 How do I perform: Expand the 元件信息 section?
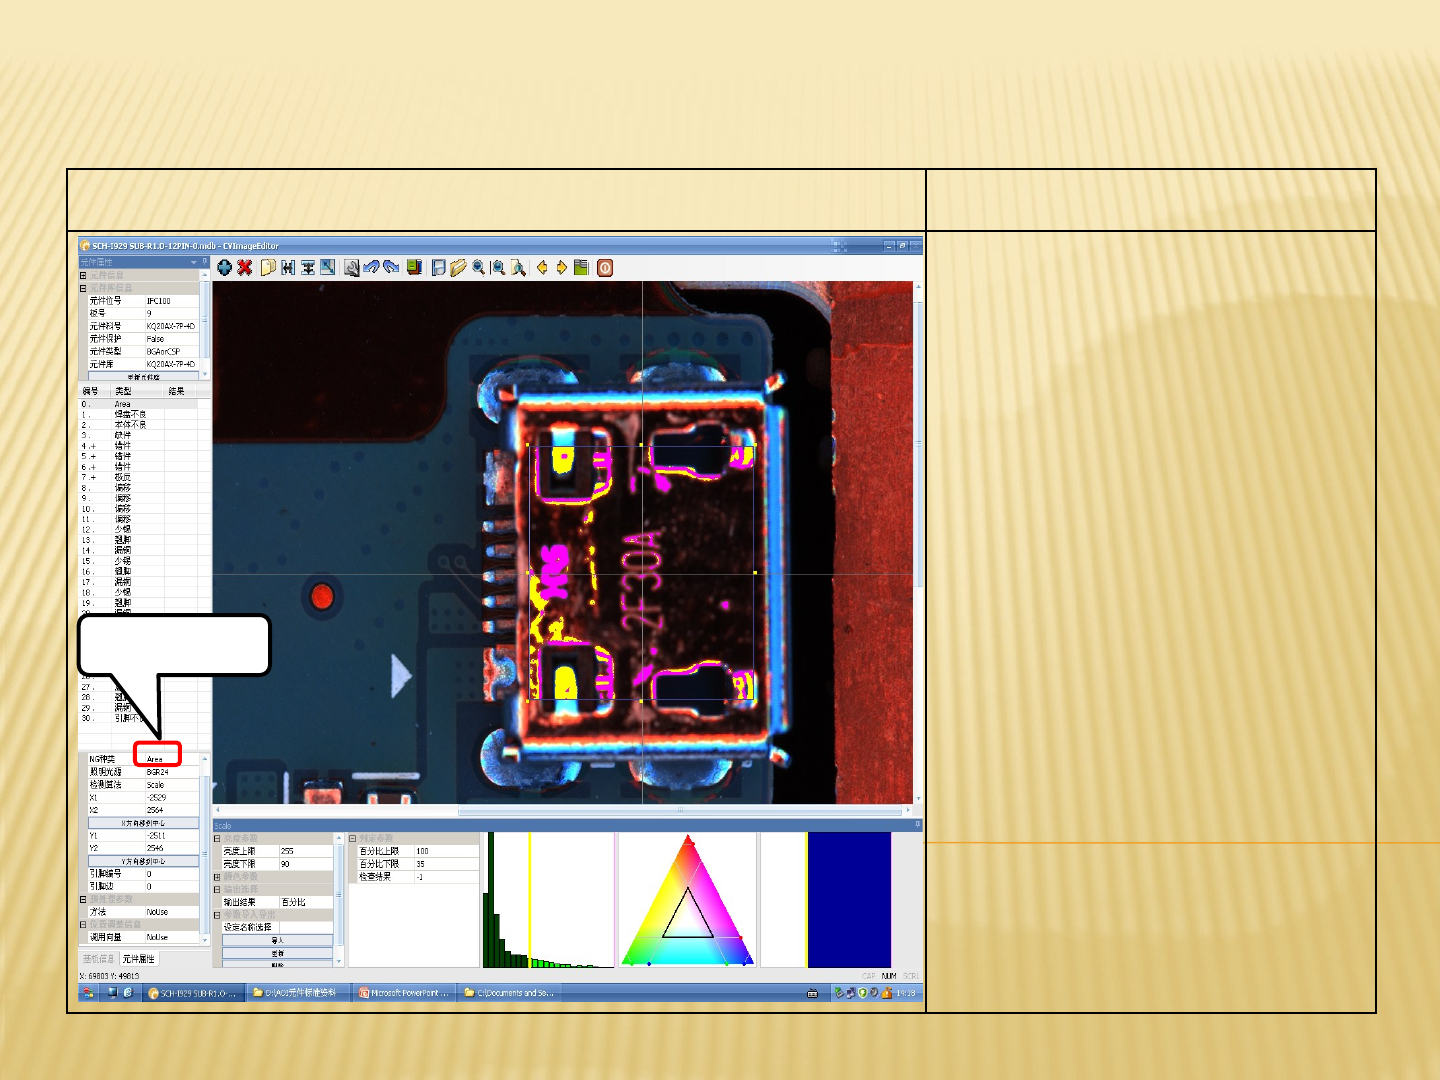pos(83,275)
